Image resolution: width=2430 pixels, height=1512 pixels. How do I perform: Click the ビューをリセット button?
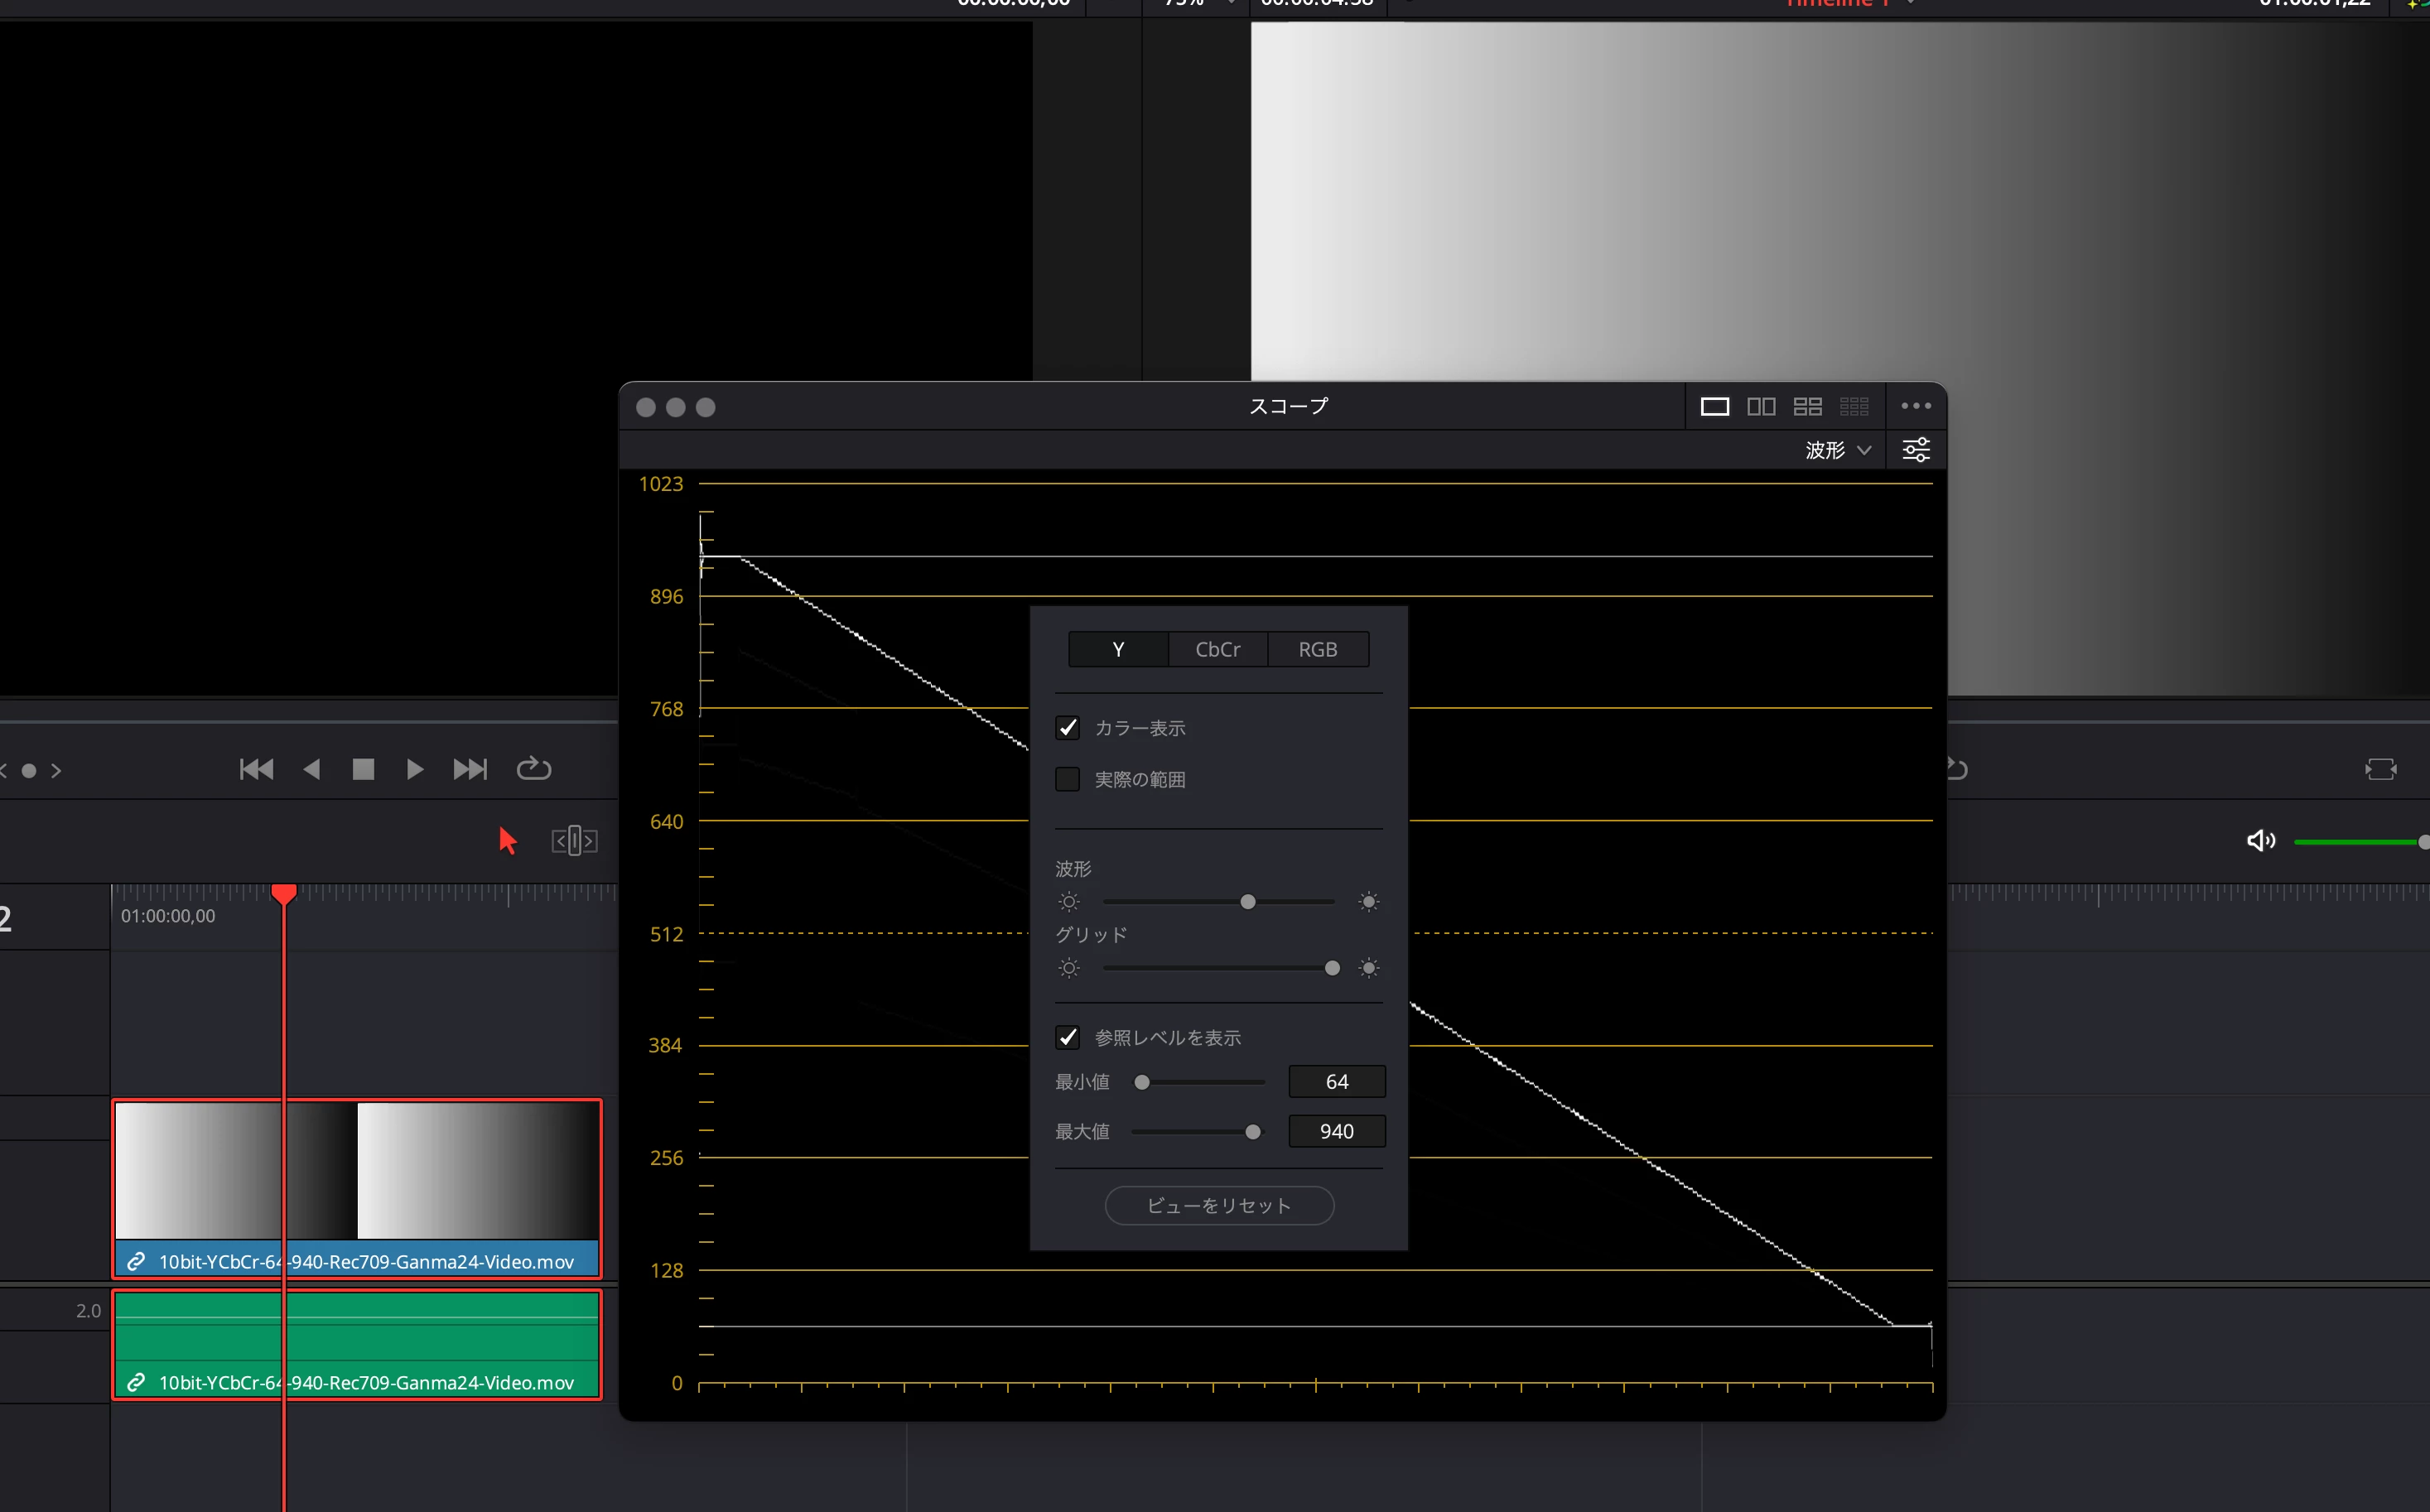point(1218,1205)
